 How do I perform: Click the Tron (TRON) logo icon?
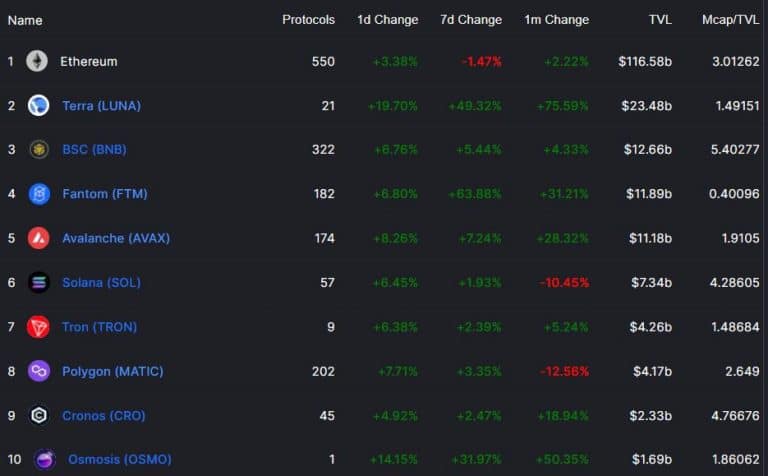(x=38, y=327)
